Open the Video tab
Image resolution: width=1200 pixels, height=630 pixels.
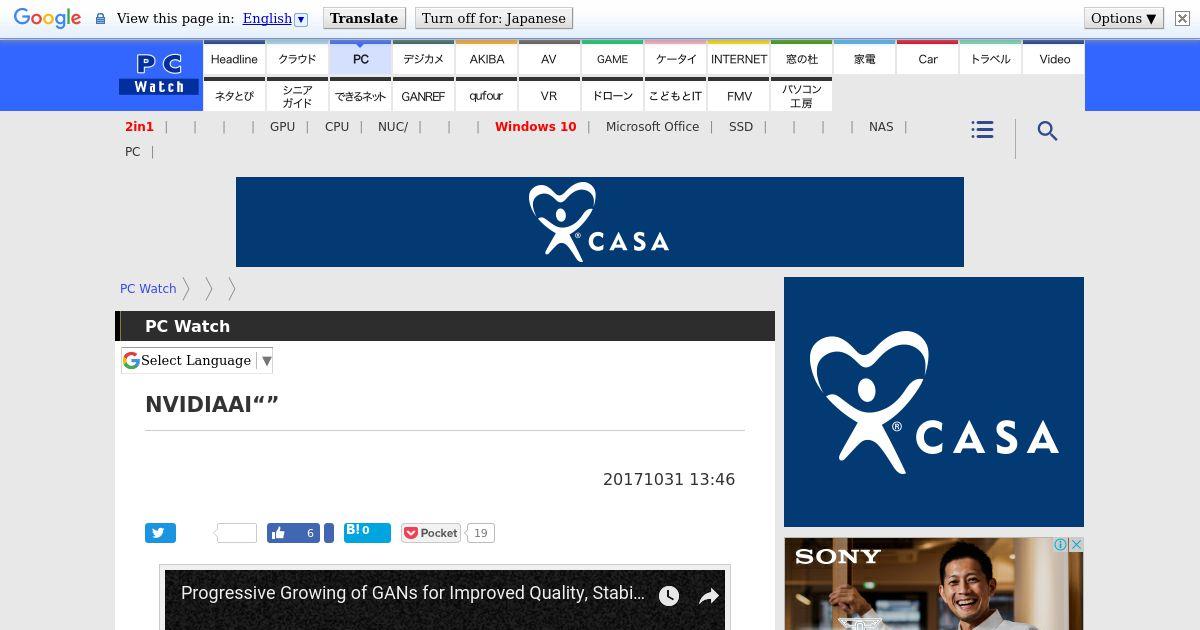click(1054, 58)
